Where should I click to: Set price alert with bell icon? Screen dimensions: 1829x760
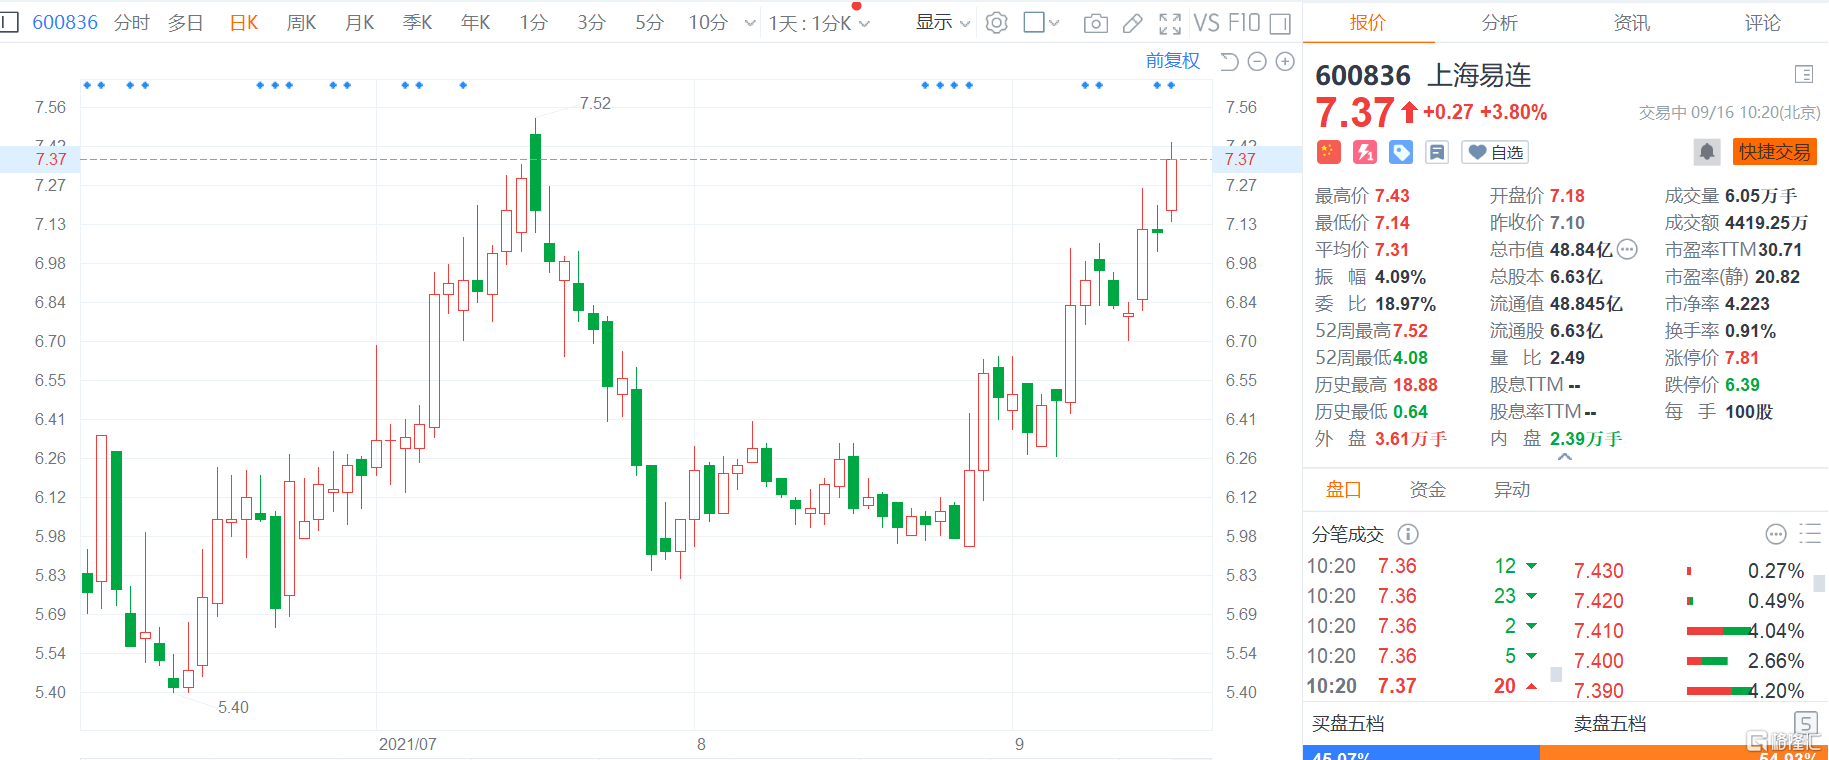pos(1707,152)
